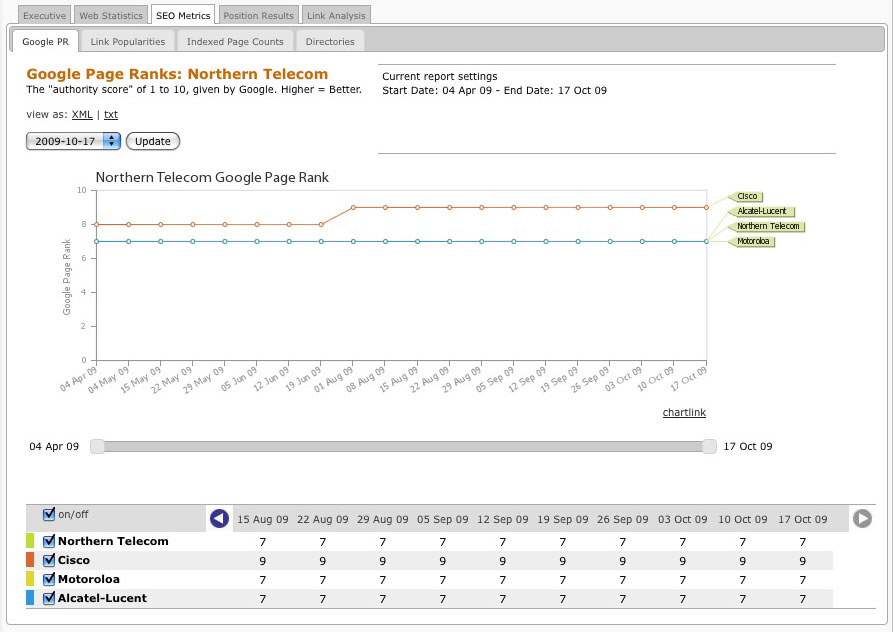Click the Google Page Ranks: Northern Telecom heading
Viewport: 893px width, 632px height.
177,74
